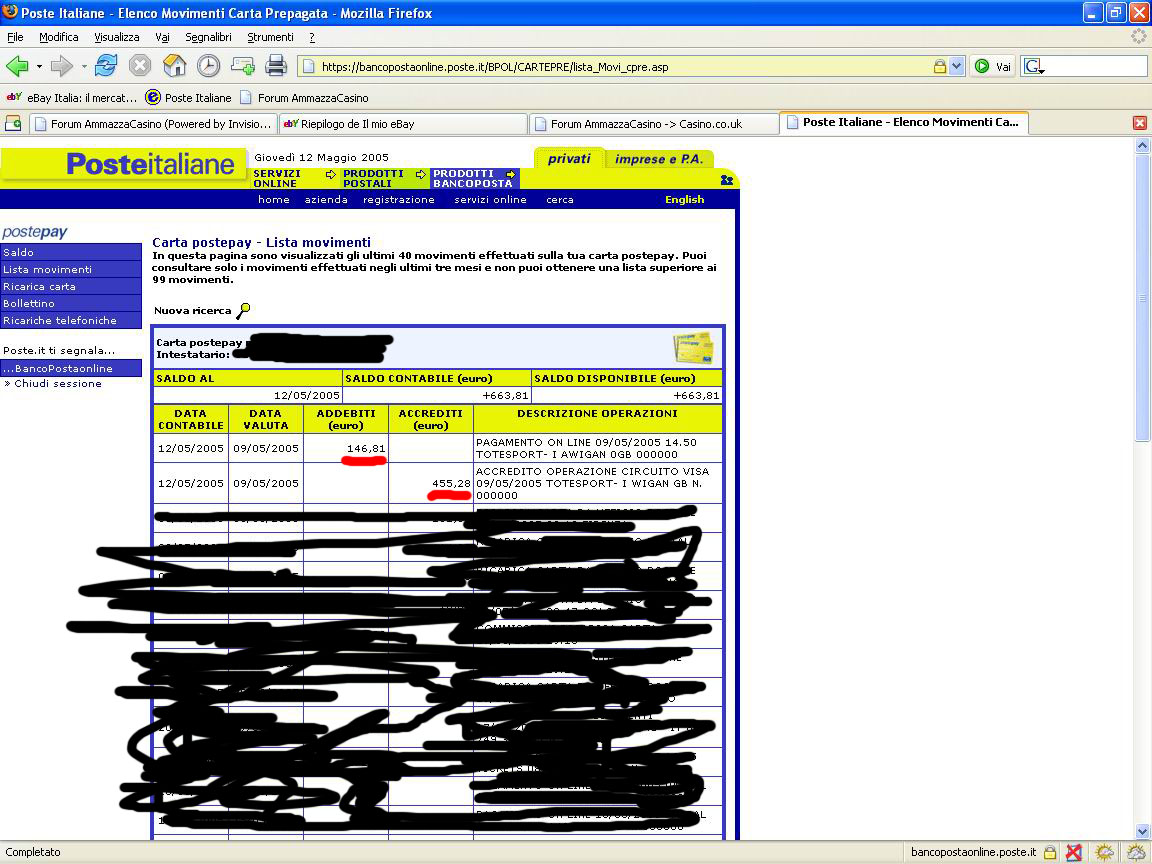Select the Poste Italiane Elenco Movimenti tab
Viewport: 1152px width, 864px height.
[x=904, y=123]
